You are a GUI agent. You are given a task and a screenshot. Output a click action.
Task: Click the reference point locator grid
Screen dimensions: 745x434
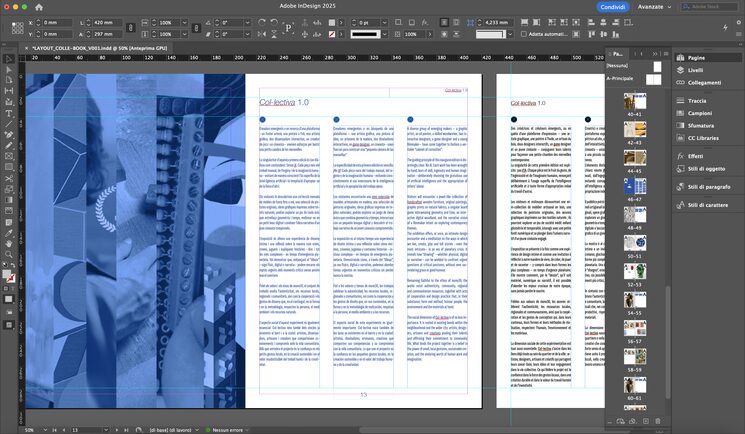tap(18, 28)
